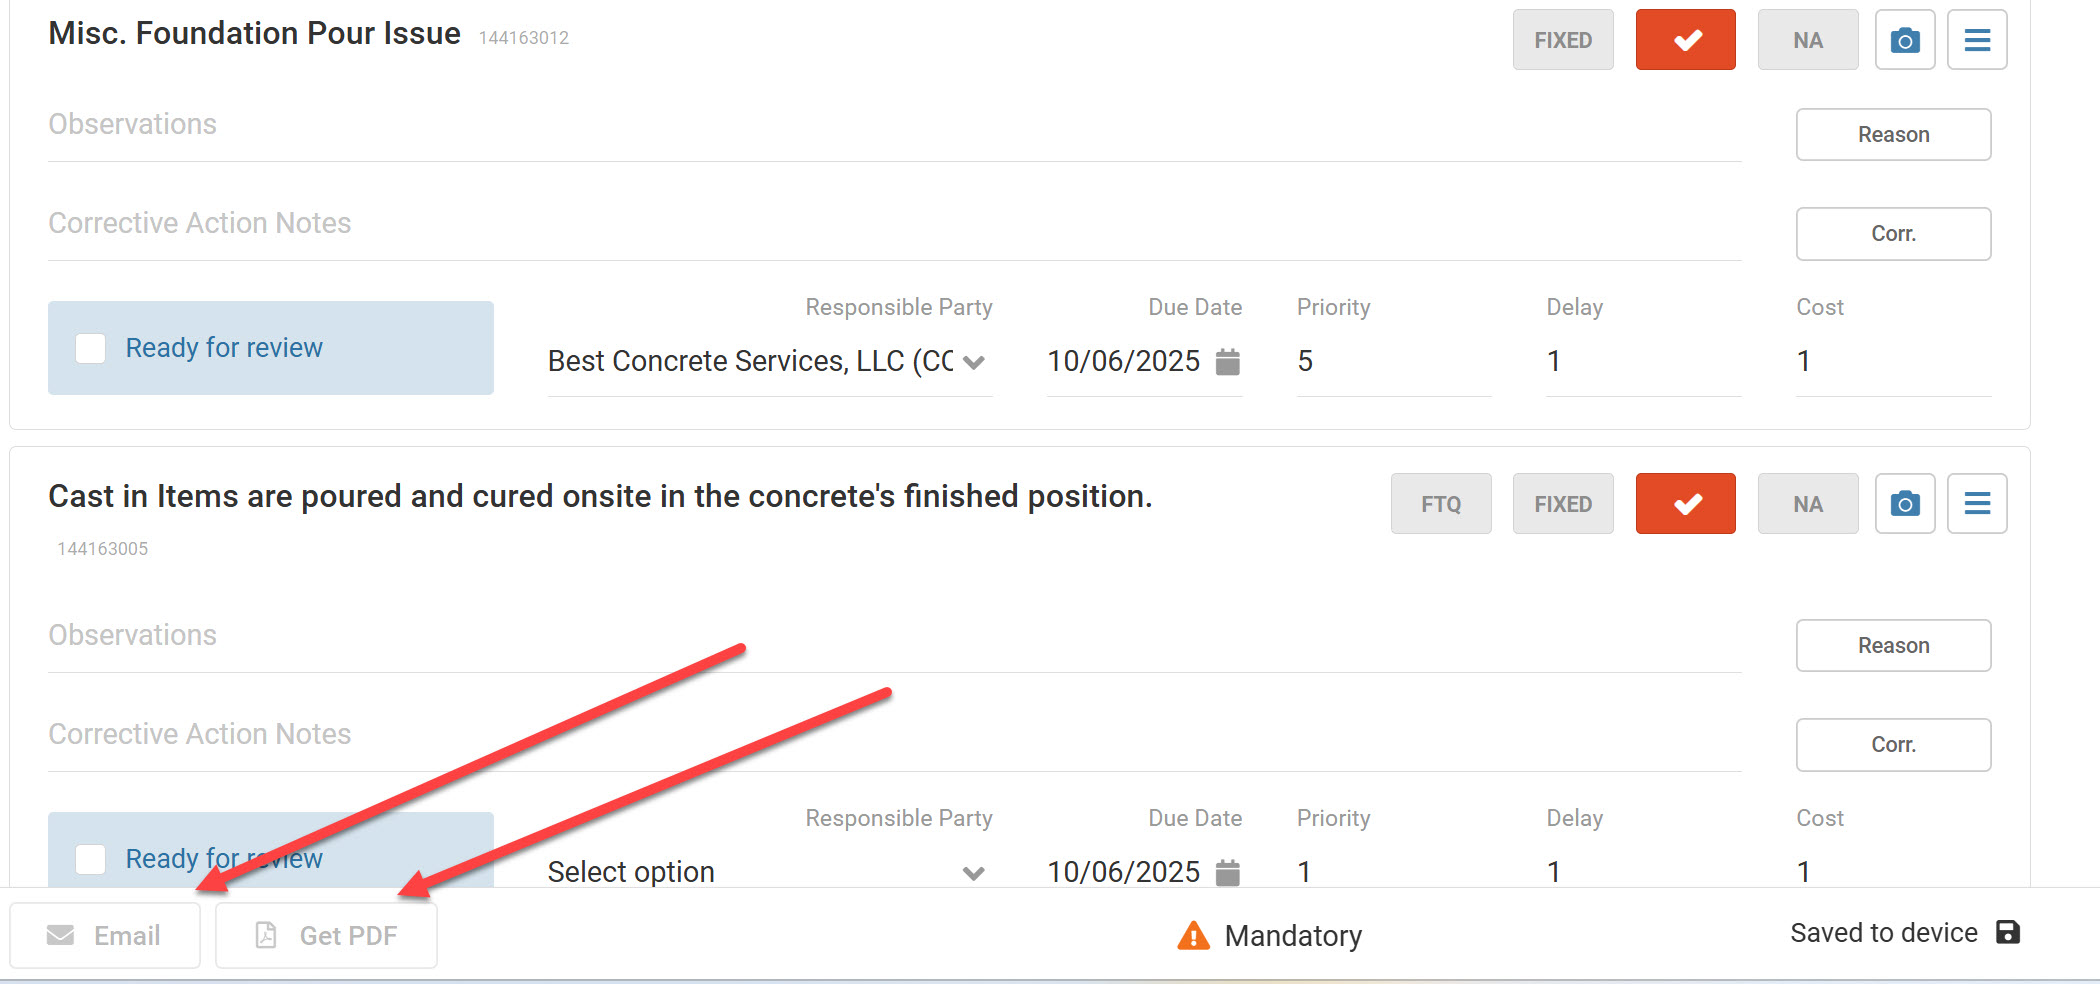The height and width of the screenshot is (984, 2100).
Task: Mark Misc. Foundation Pour Issue as FIXED
Action: (x=1563, y=40)
